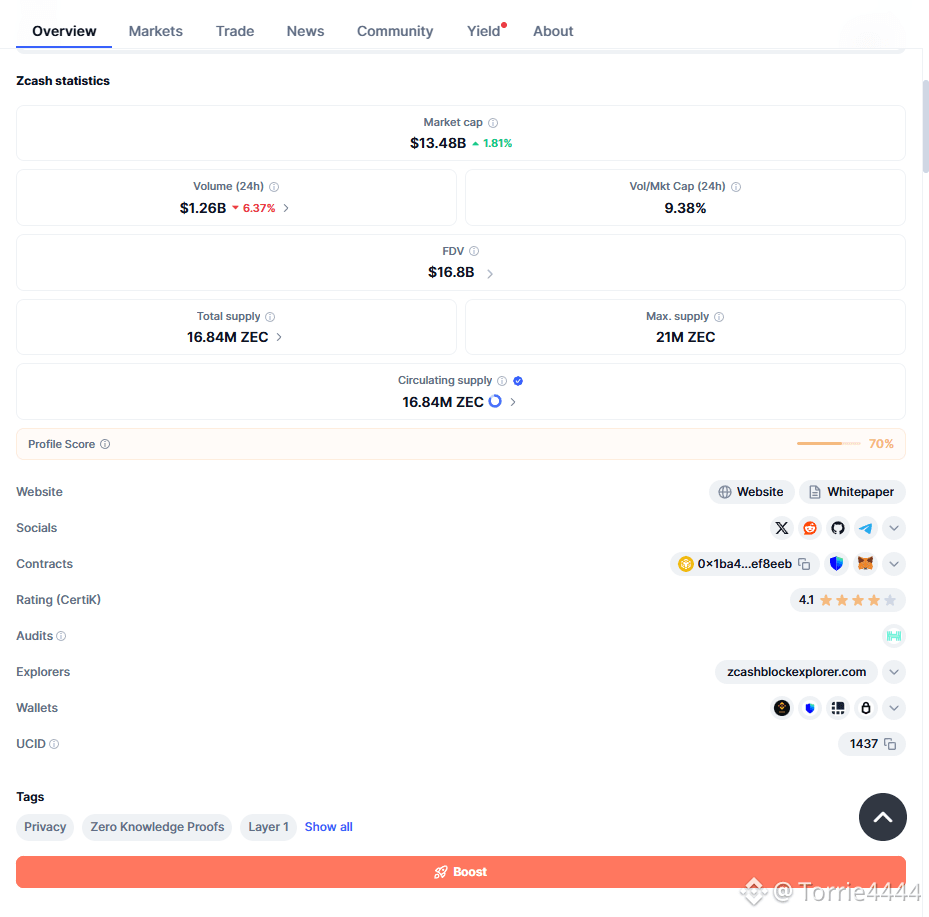The image size is (929, 917).
Task: Open the Telegram social link
Action: pos(866,528)
